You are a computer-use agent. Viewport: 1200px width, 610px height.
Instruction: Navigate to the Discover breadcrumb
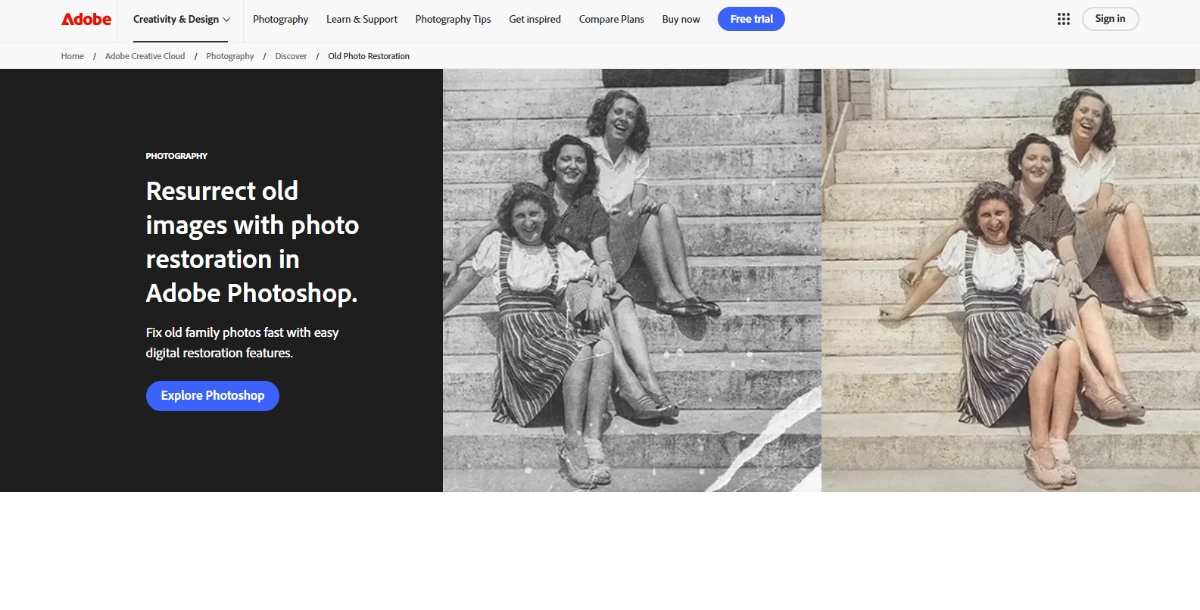click(x=291, y=56)
